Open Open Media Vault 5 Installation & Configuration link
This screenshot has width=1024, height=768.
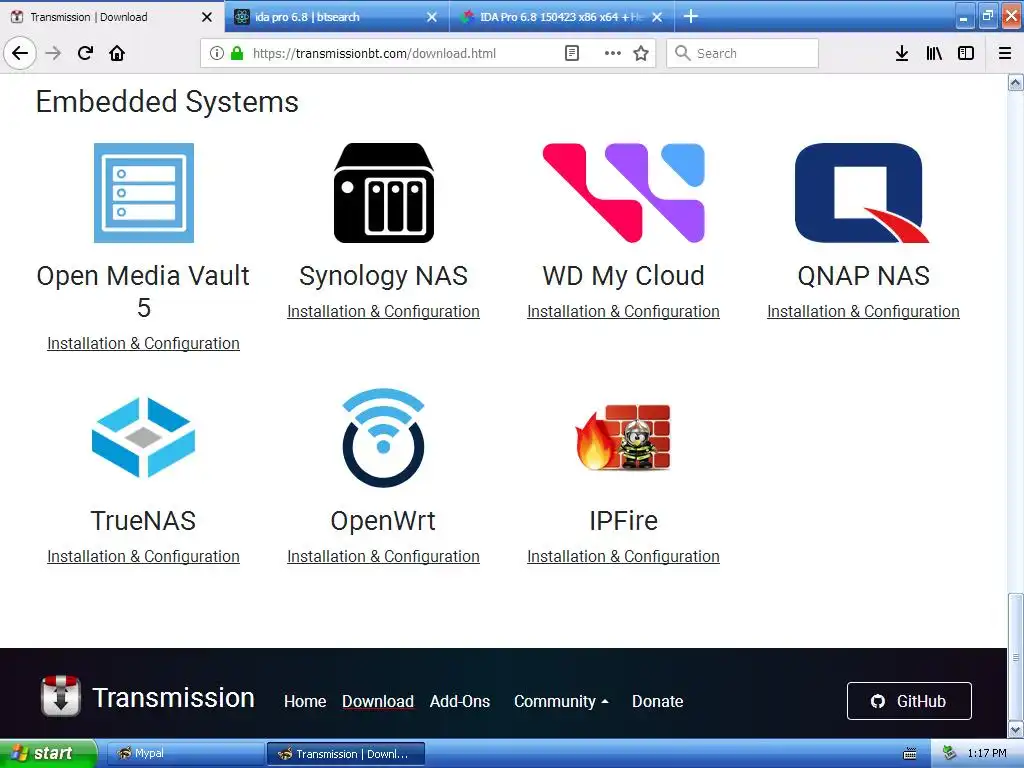coord(144,344)
